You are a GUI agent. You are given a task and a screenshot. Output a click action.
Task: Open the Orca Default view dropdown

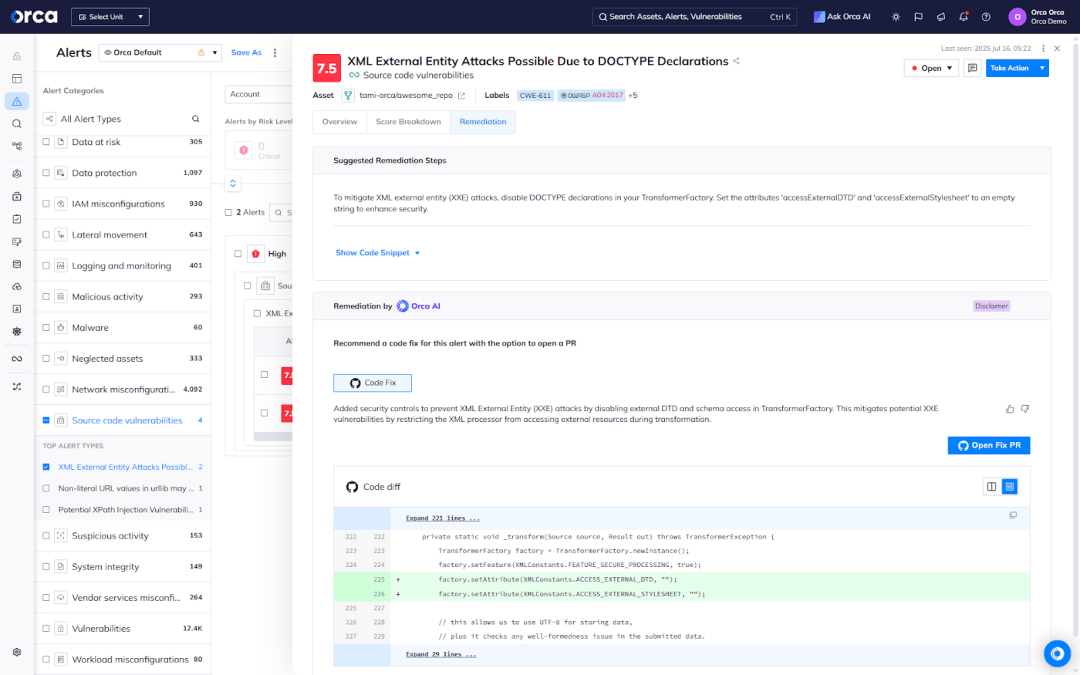160,52
